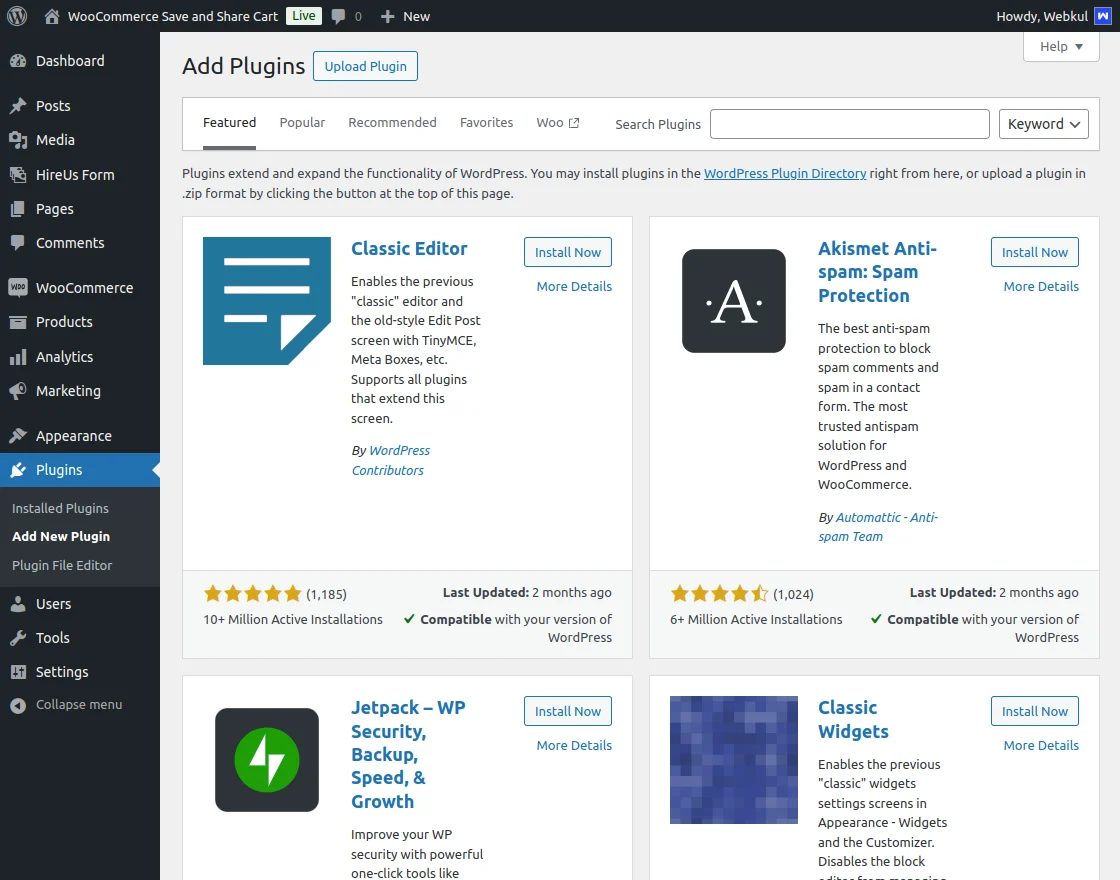Viewport: 1120px width, 880px height.
Task: Click the Dashboard gauge icon
Action: [x=18, y=61]
